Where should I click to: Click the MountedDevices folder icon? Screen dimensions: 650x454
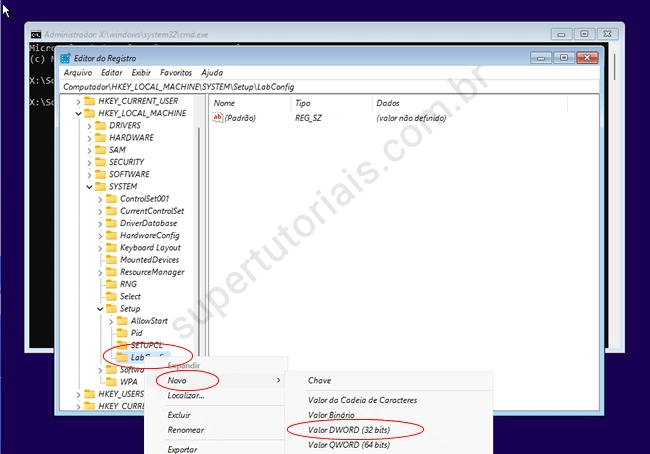coord(111,260)
